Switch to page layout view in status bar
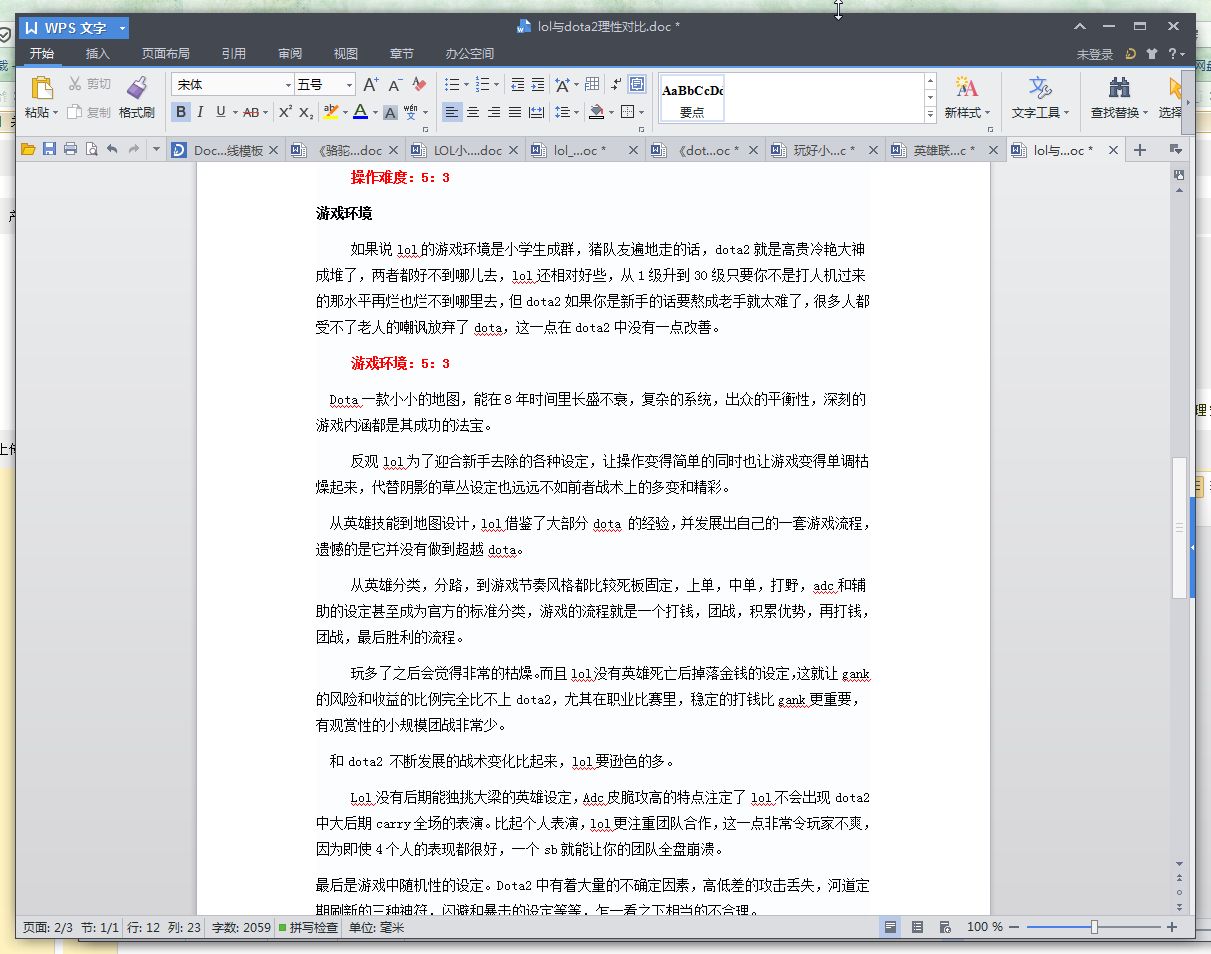The height and width of the screenshot is (954, 1211). pos(890,928)
